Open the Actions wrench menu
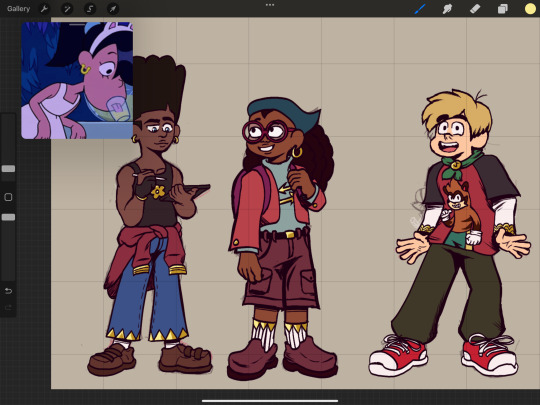The image size is (540, 405). pos(44,9)
